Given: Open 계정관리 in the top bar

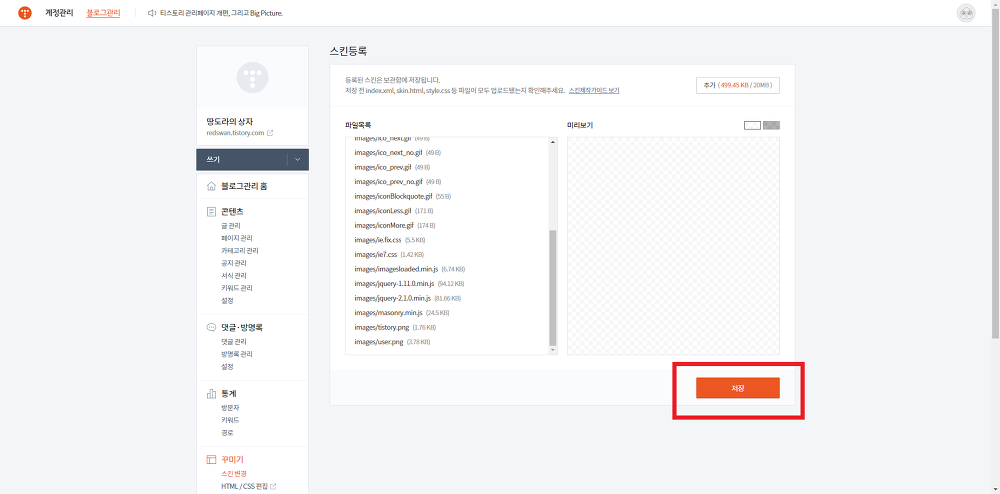Looking at the screenshot, I should pos(59,13).
